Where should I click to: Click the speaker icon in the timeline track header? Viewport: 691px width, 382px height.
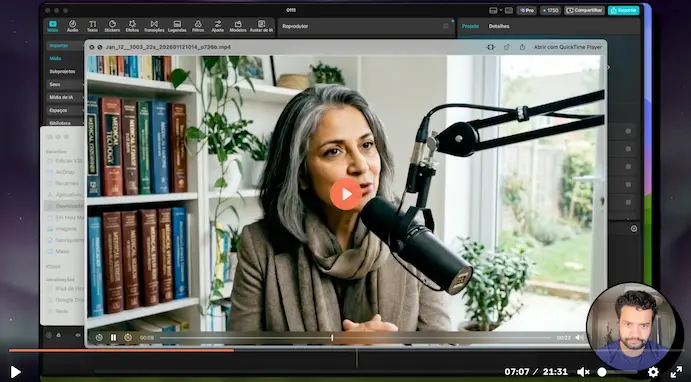78,335
